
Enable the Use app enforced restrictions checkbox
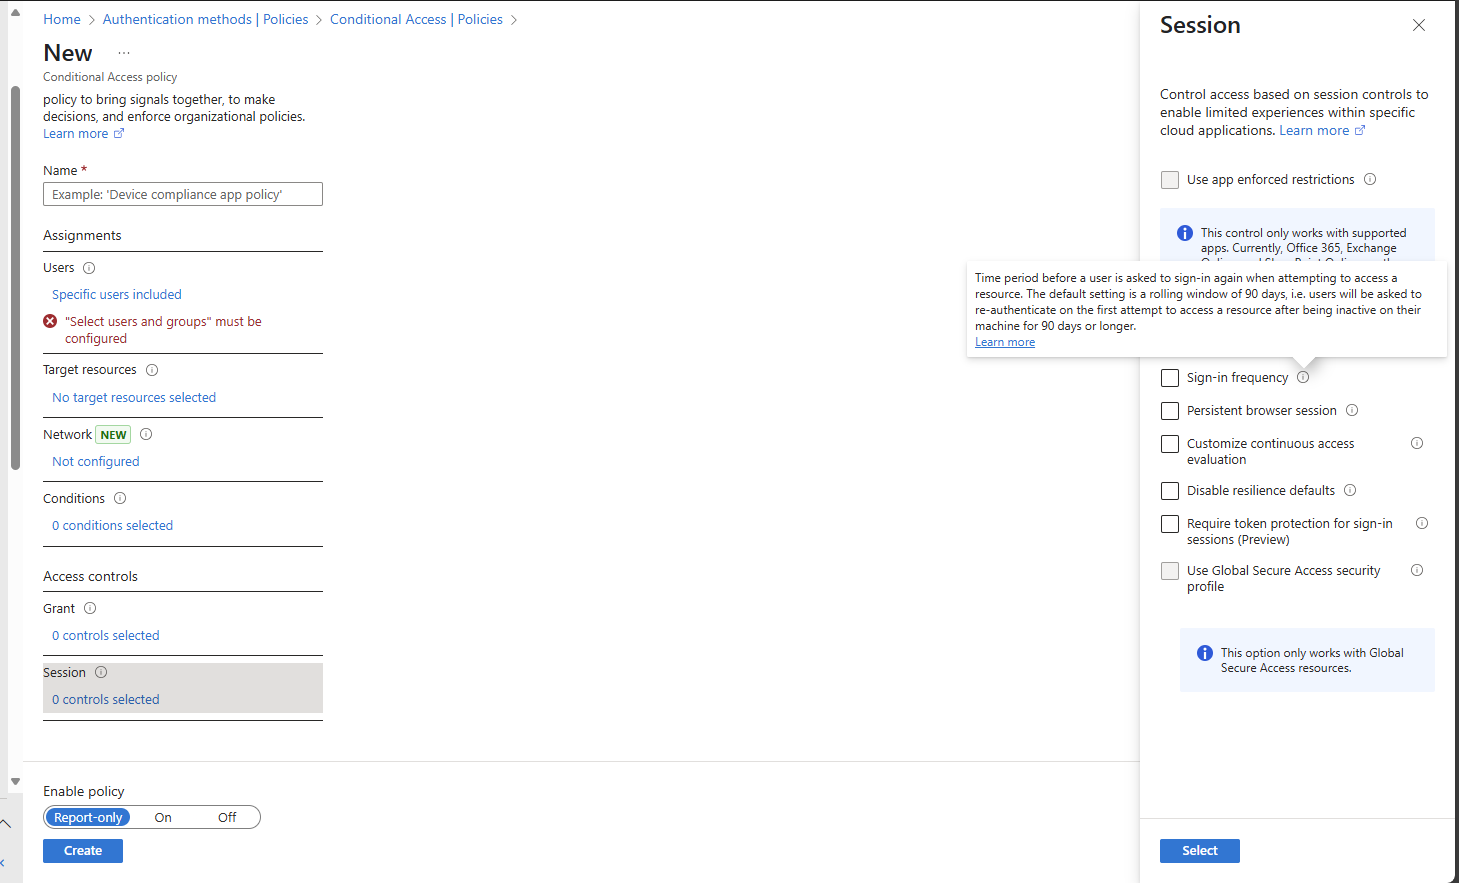[1170, 179]
